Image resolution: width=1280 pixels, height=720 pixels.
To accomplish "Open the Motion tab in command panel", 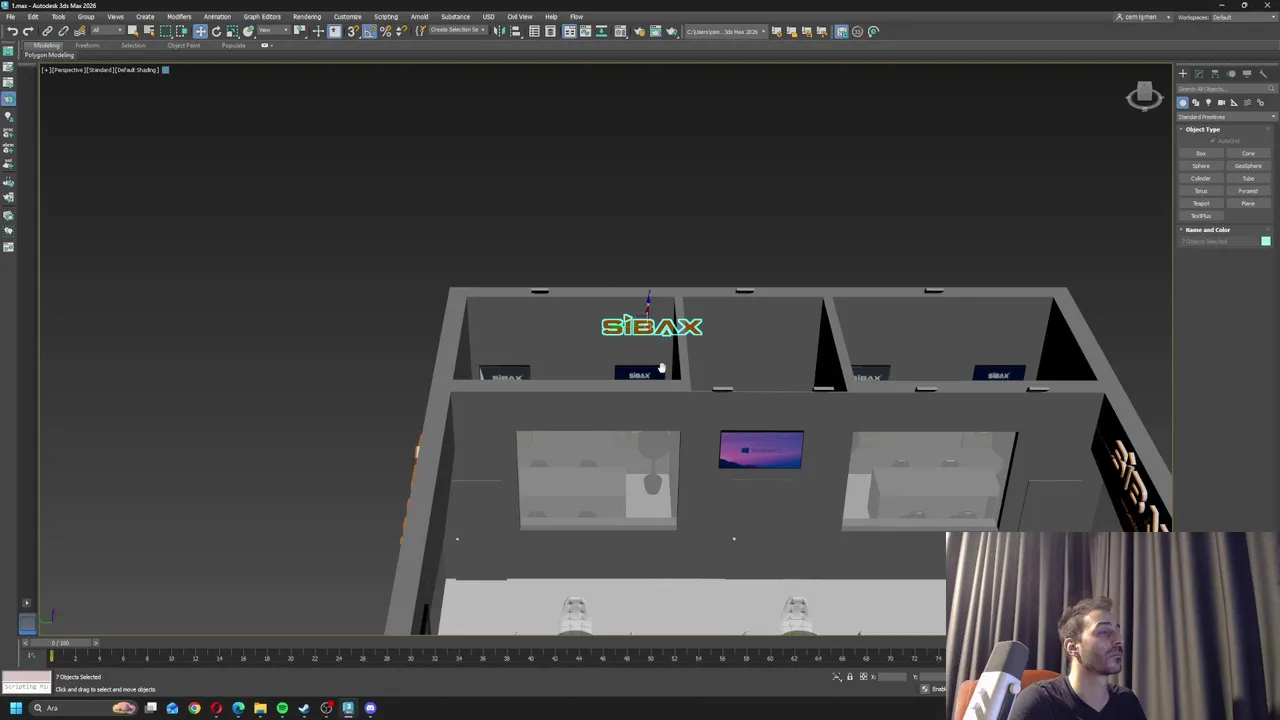I will (x=1231, y=73).
